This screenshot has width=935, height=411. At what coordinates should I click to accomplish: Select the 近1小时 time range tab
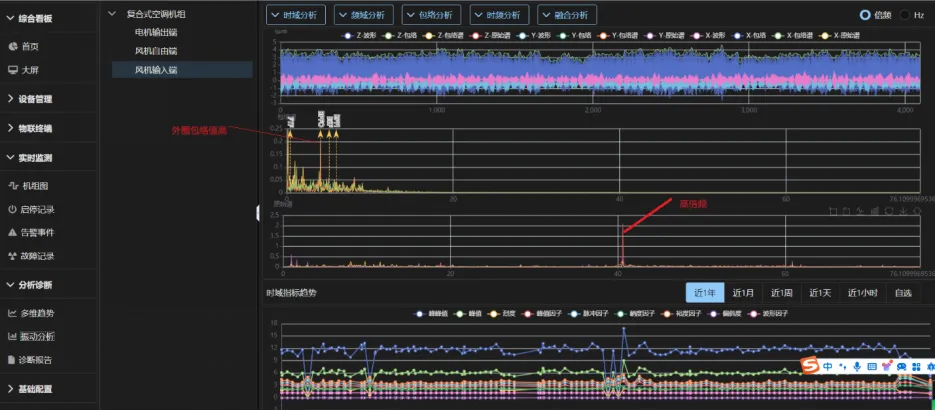(863, 293)
